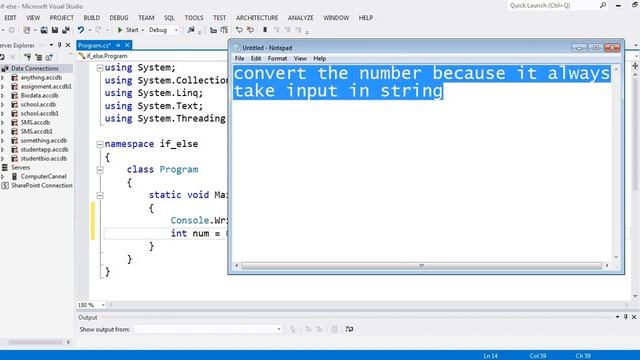Open the SQL menu
The image size is (640, 360).
click(169, 18)
